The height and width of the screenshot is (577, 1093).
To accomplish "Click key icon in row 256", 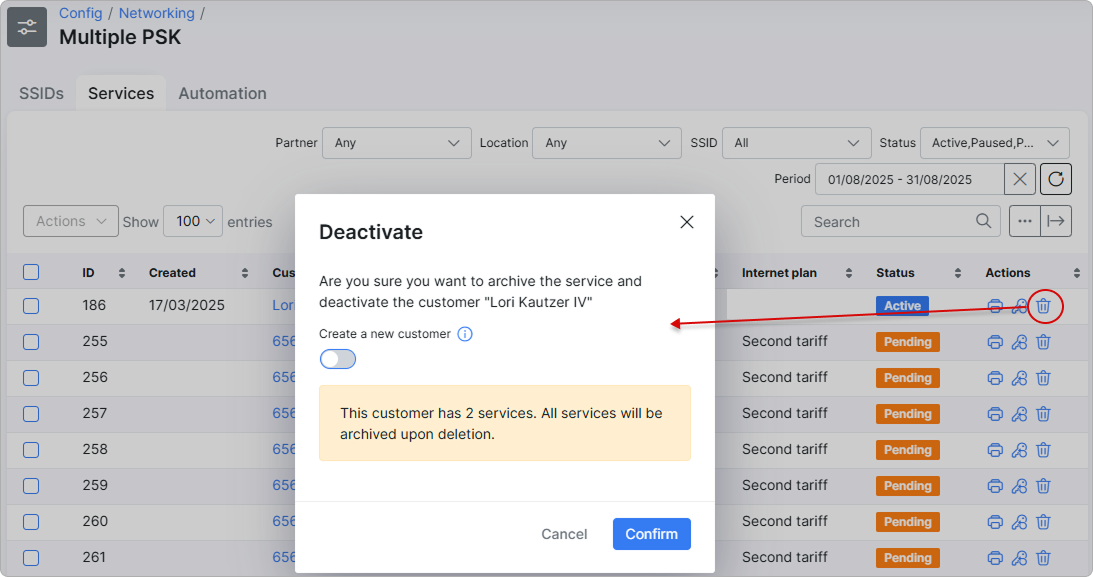I will (1019, 378).
